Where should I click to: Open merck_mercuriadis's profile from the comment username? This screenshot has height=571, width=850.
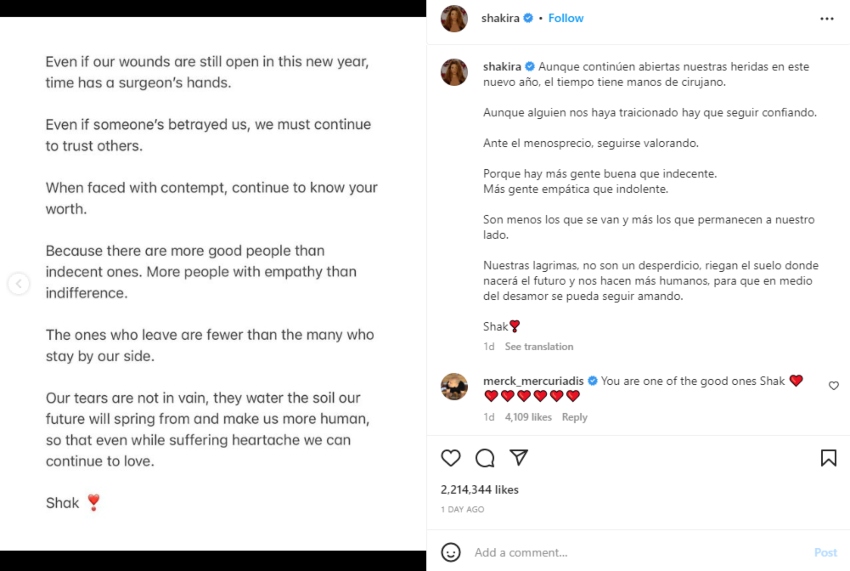pos(533,381)
